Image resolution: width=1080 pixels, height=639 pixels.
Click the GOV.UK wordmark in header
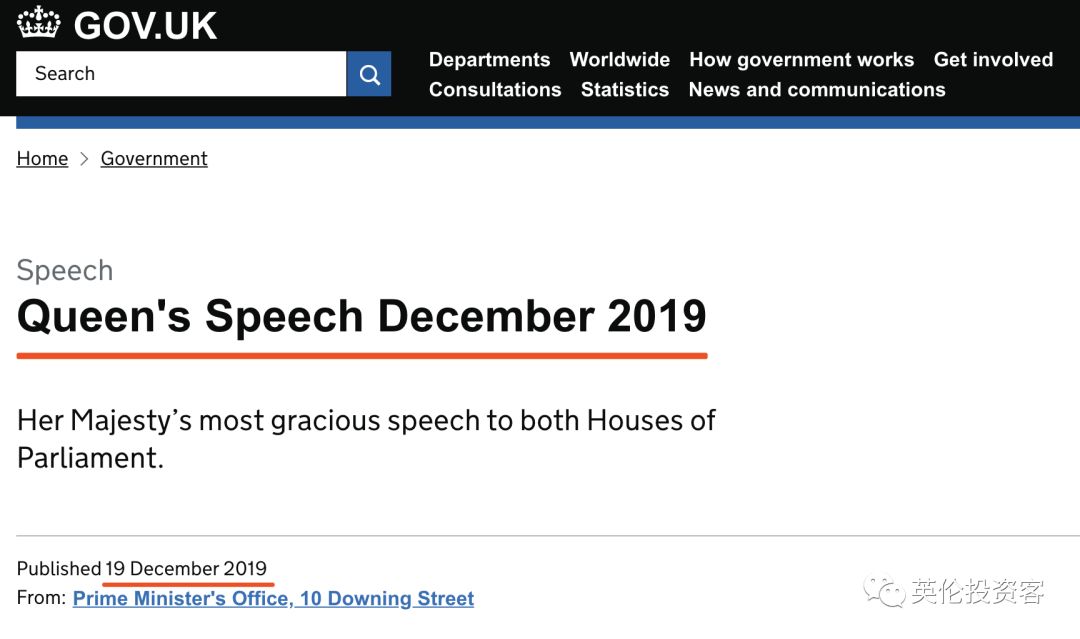[x=145, y=25]
